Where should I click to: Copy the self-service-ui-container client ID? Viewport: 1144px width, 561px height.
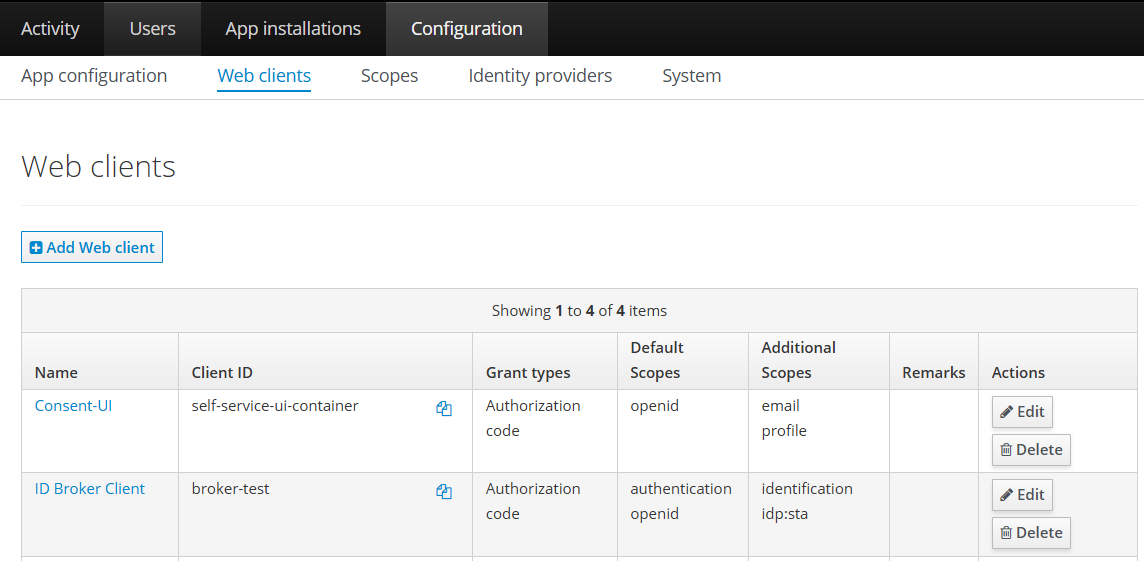tap(444, 408)
